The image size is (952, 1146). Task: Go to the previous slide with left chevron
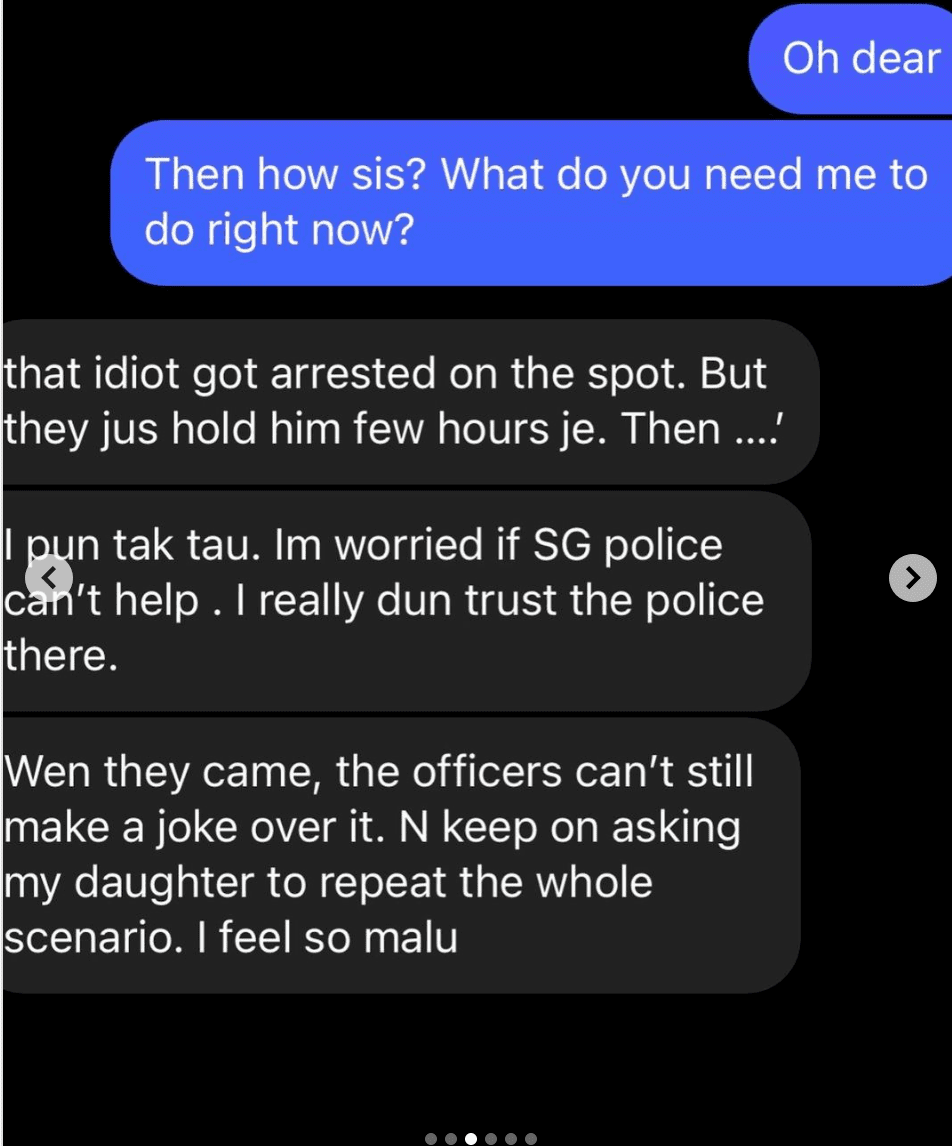(49, 578)
